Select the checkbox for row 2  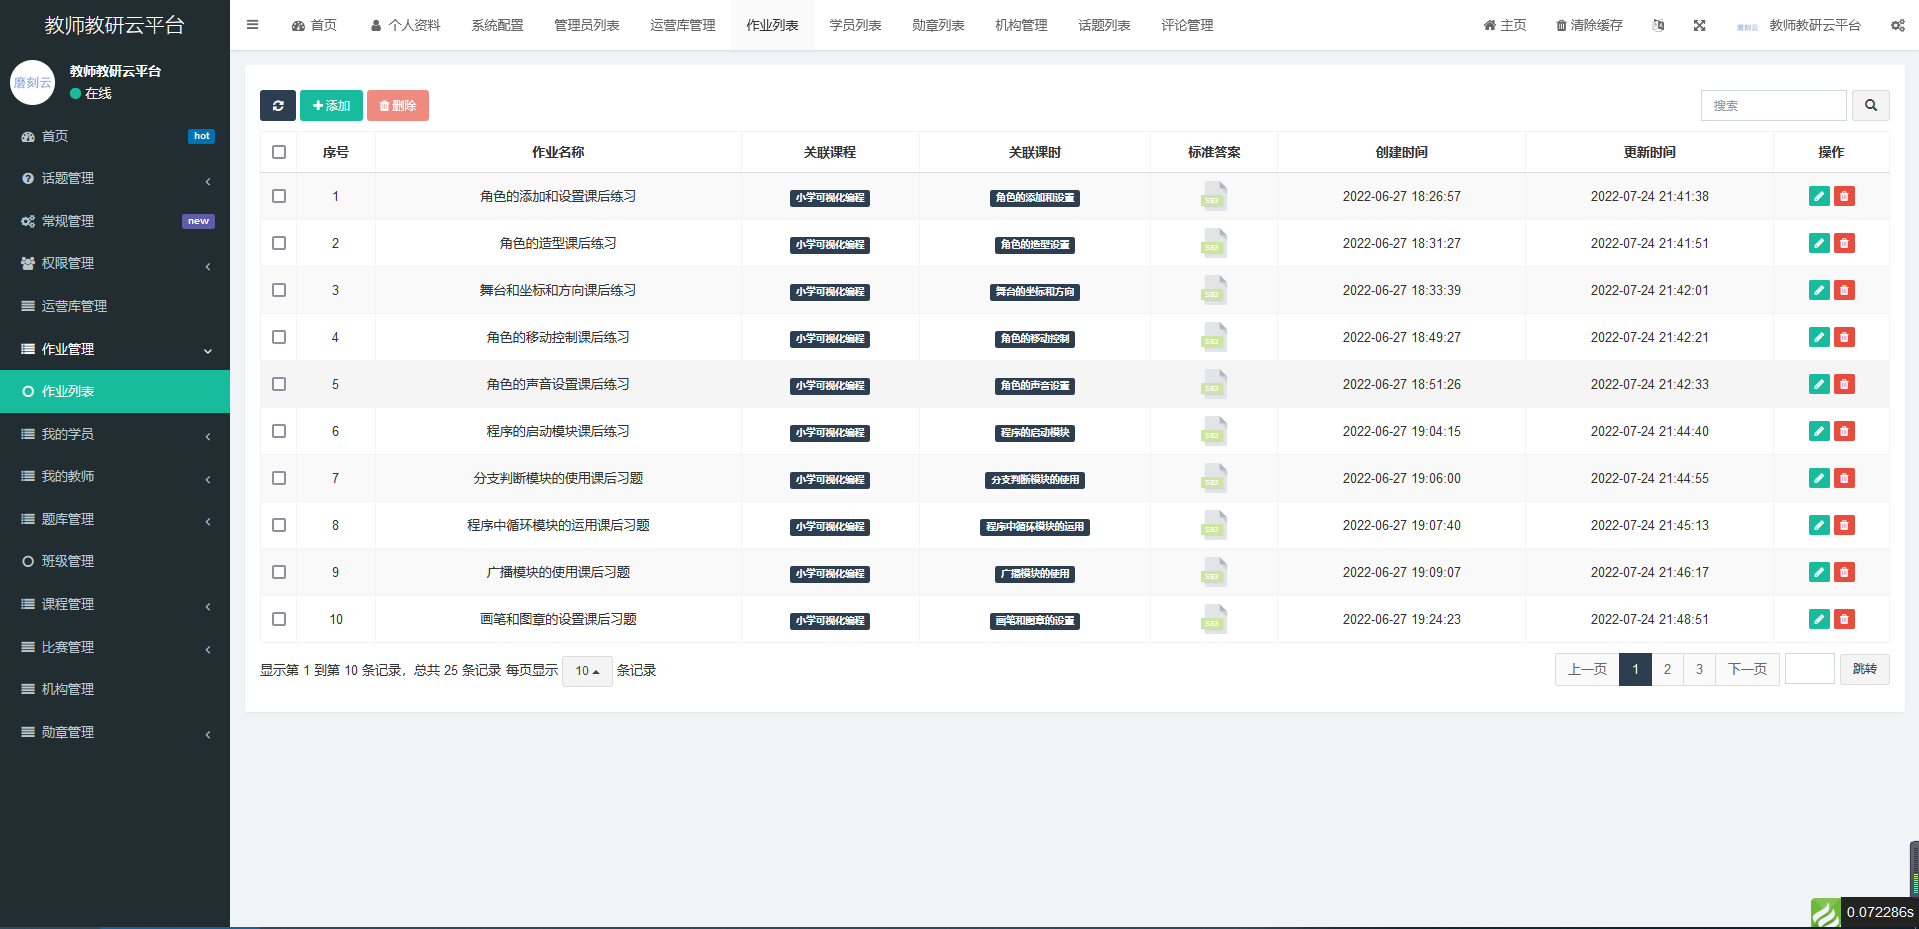coord(279,244)
